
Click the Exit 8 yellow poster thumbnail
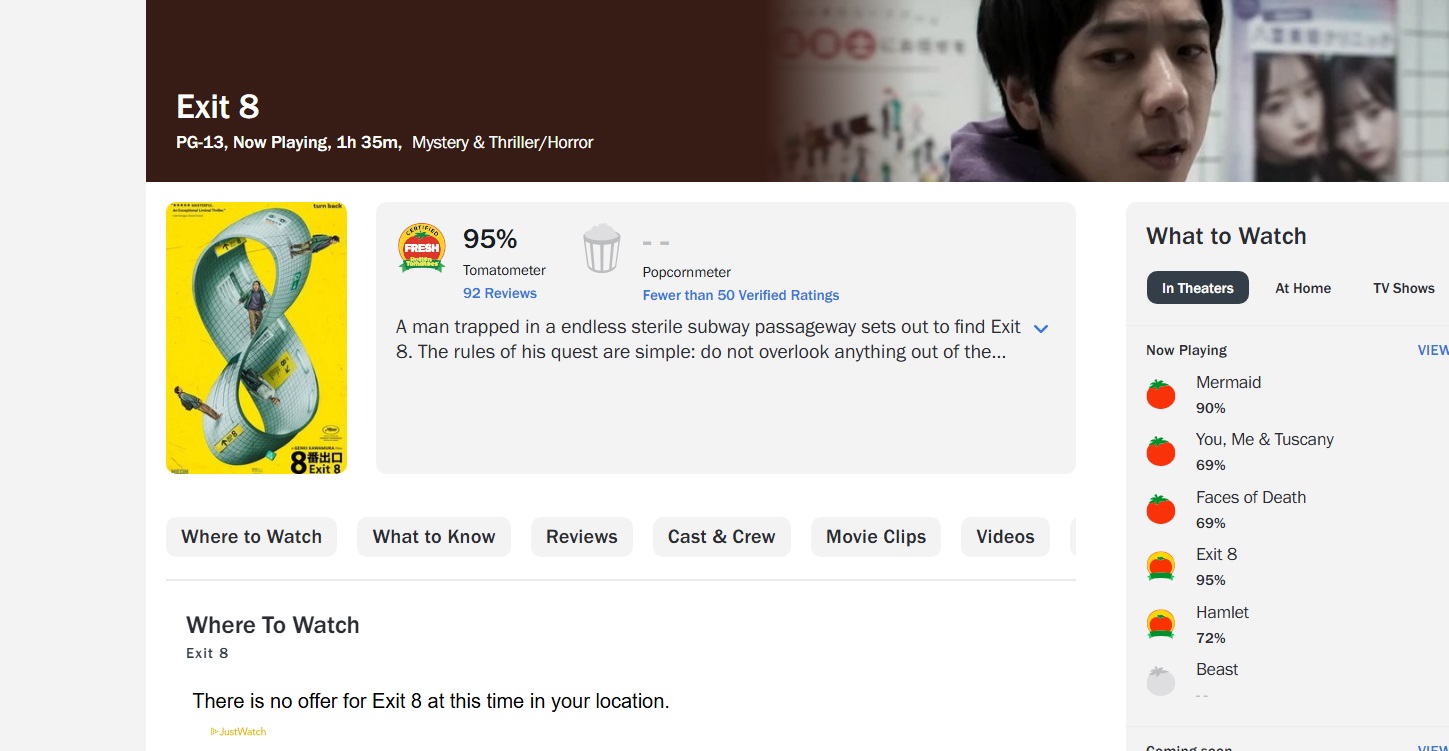pos(256,338)
